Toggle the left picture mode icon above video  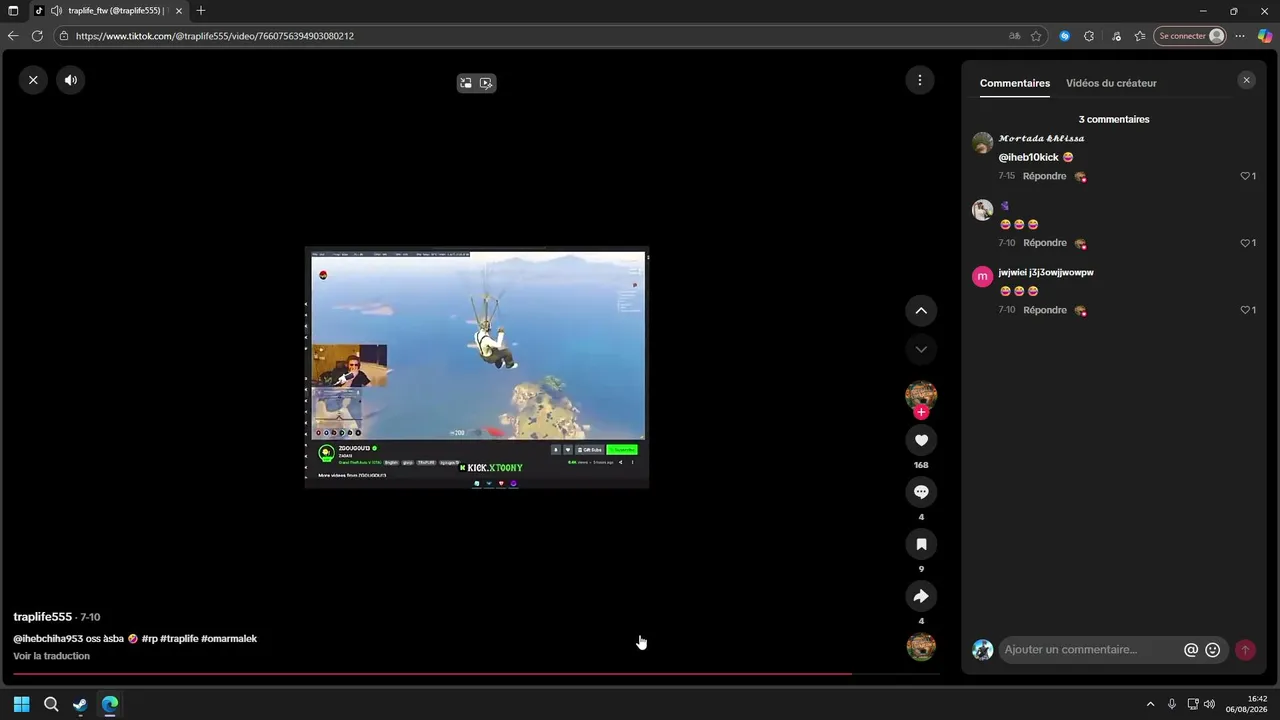(x=466, y=83)
